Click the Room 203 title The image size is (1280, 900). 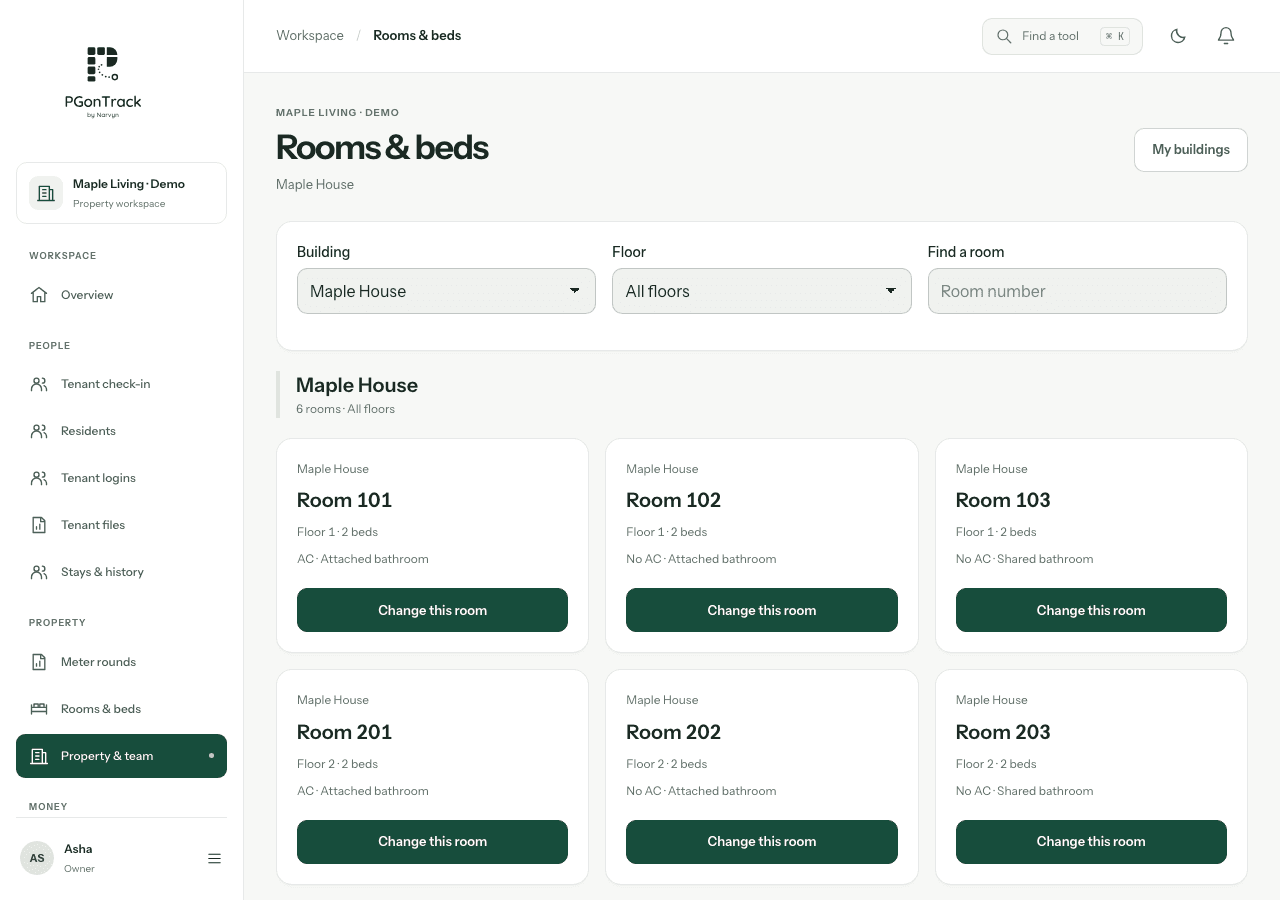1003,732
